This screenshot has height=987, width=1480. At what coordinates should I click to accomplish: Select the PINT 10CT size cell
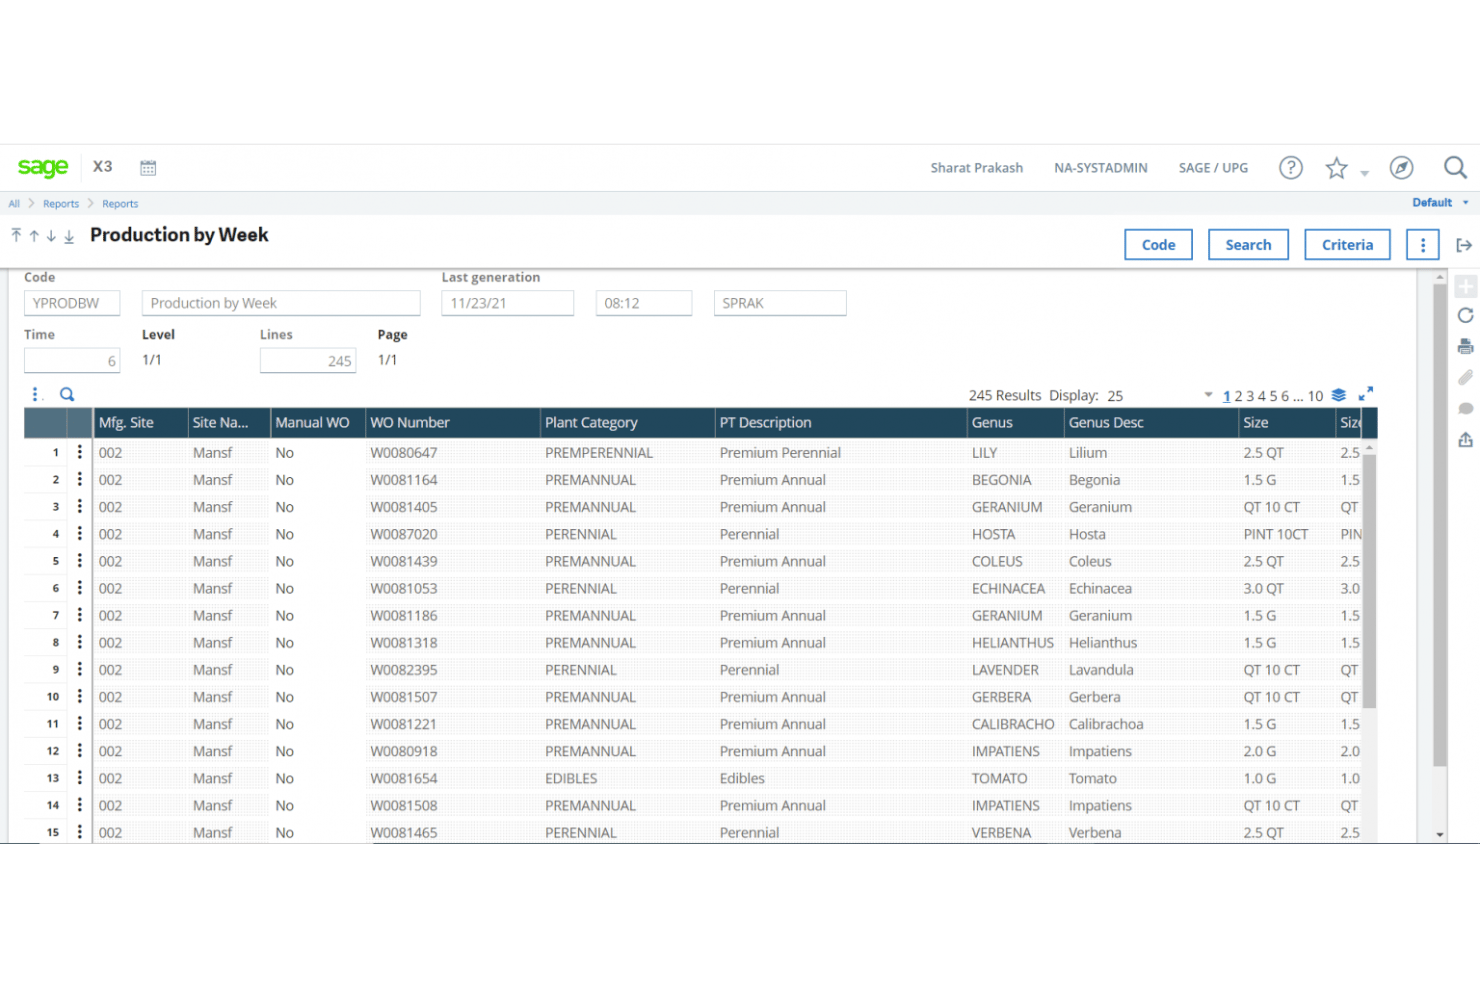[x=1287, y=534]
